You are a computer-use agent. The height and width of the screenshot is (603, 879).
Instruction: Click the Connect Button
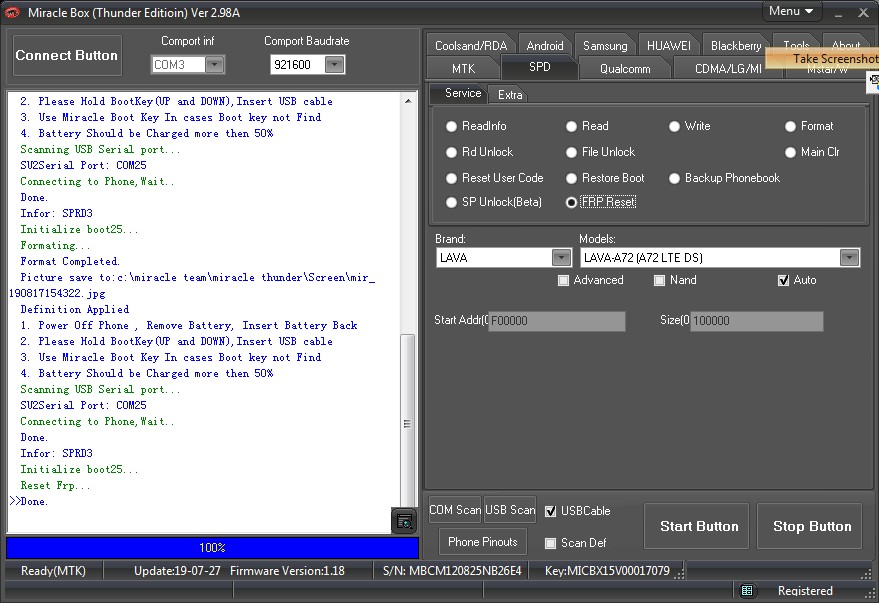[x=67, y=55]
